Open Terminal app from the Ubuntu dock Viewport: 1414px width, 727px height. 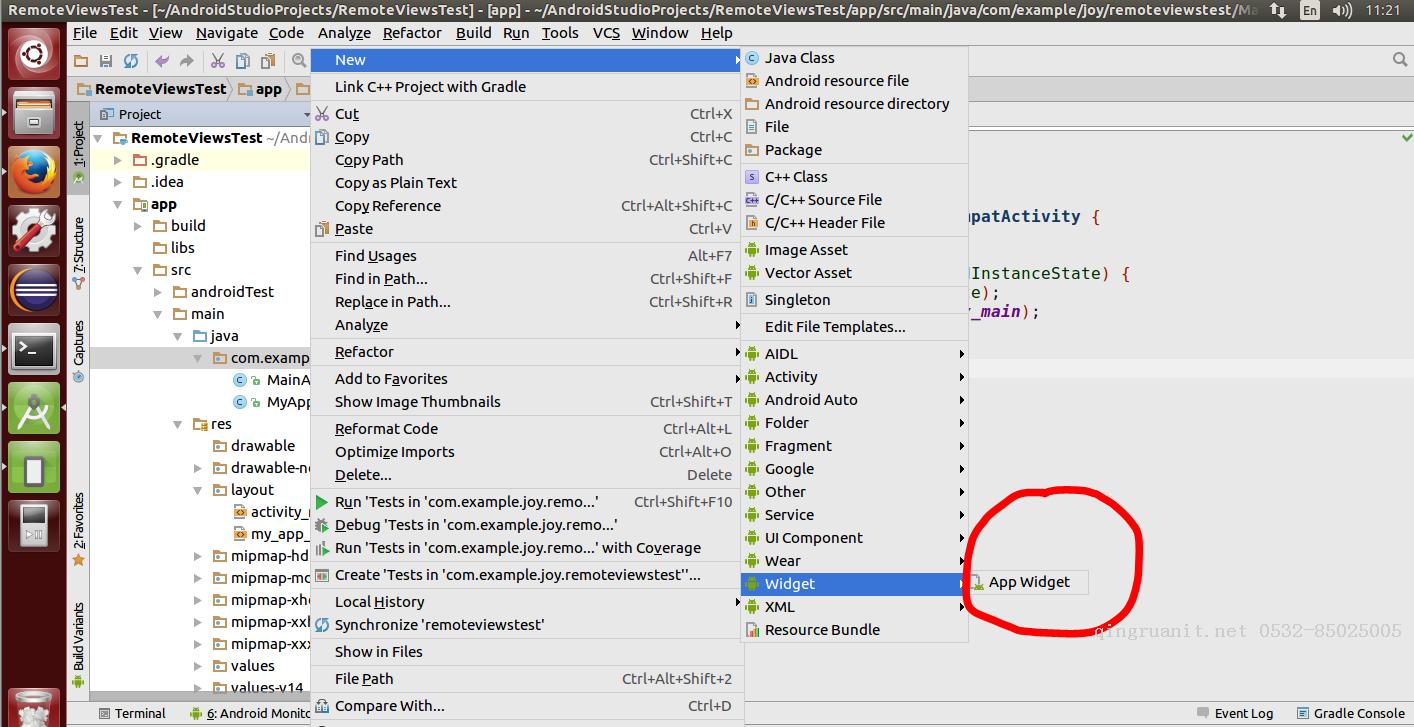[34, 350]
